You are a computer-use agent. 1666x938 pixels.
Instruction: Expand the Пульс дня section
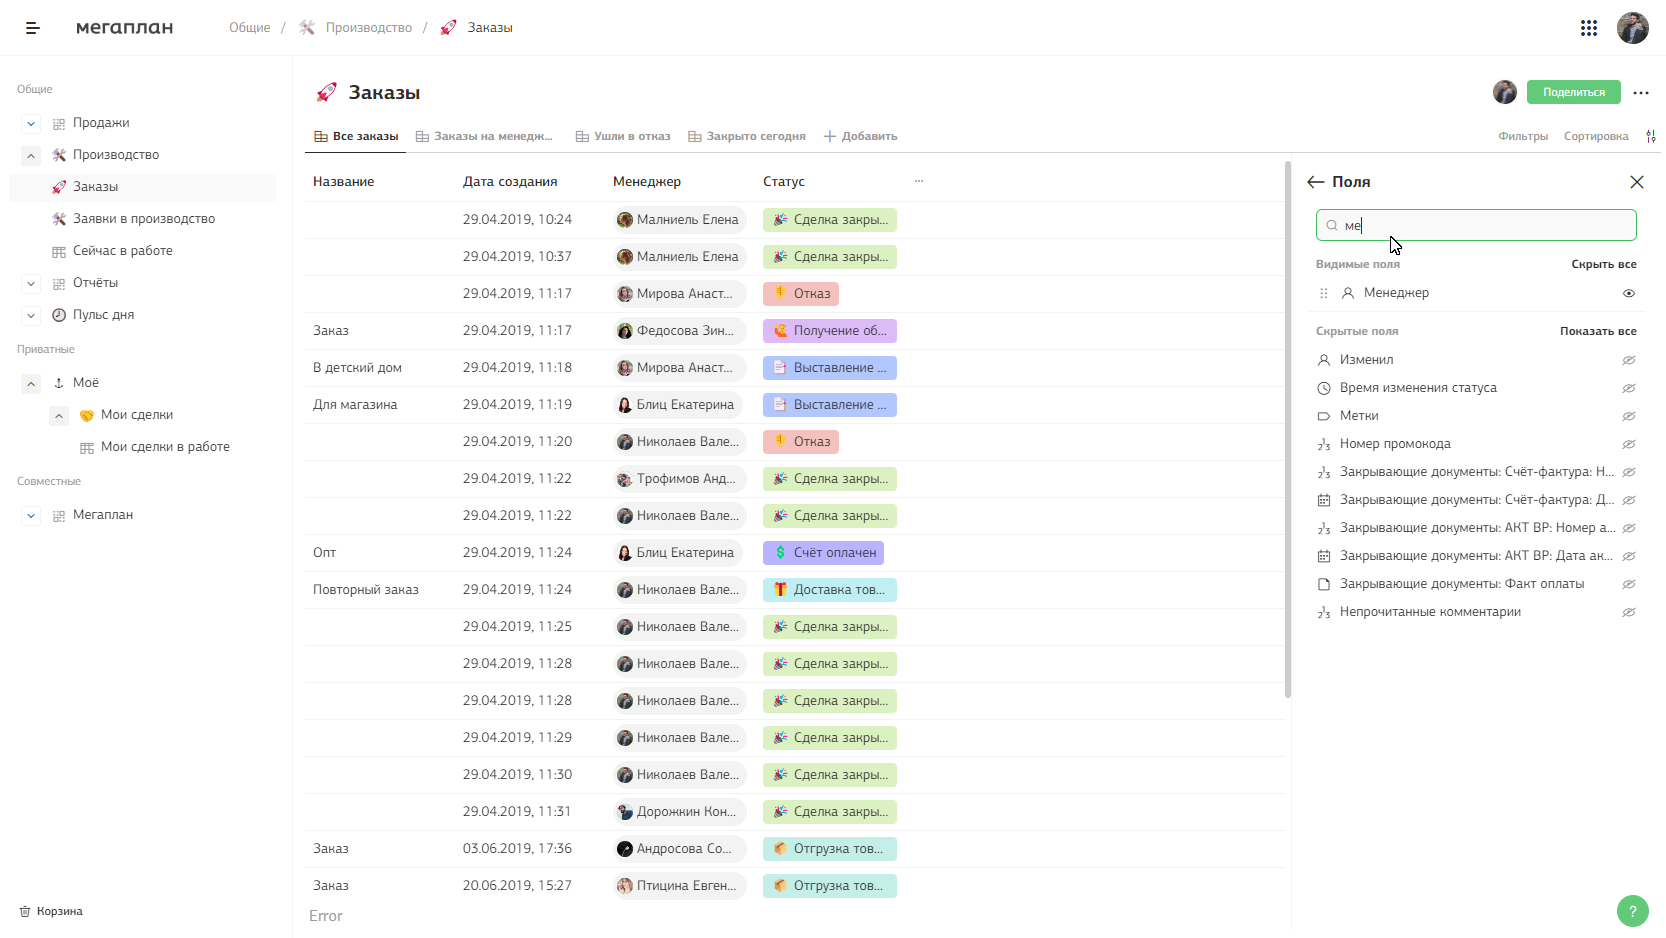click(x=31, y=316)
